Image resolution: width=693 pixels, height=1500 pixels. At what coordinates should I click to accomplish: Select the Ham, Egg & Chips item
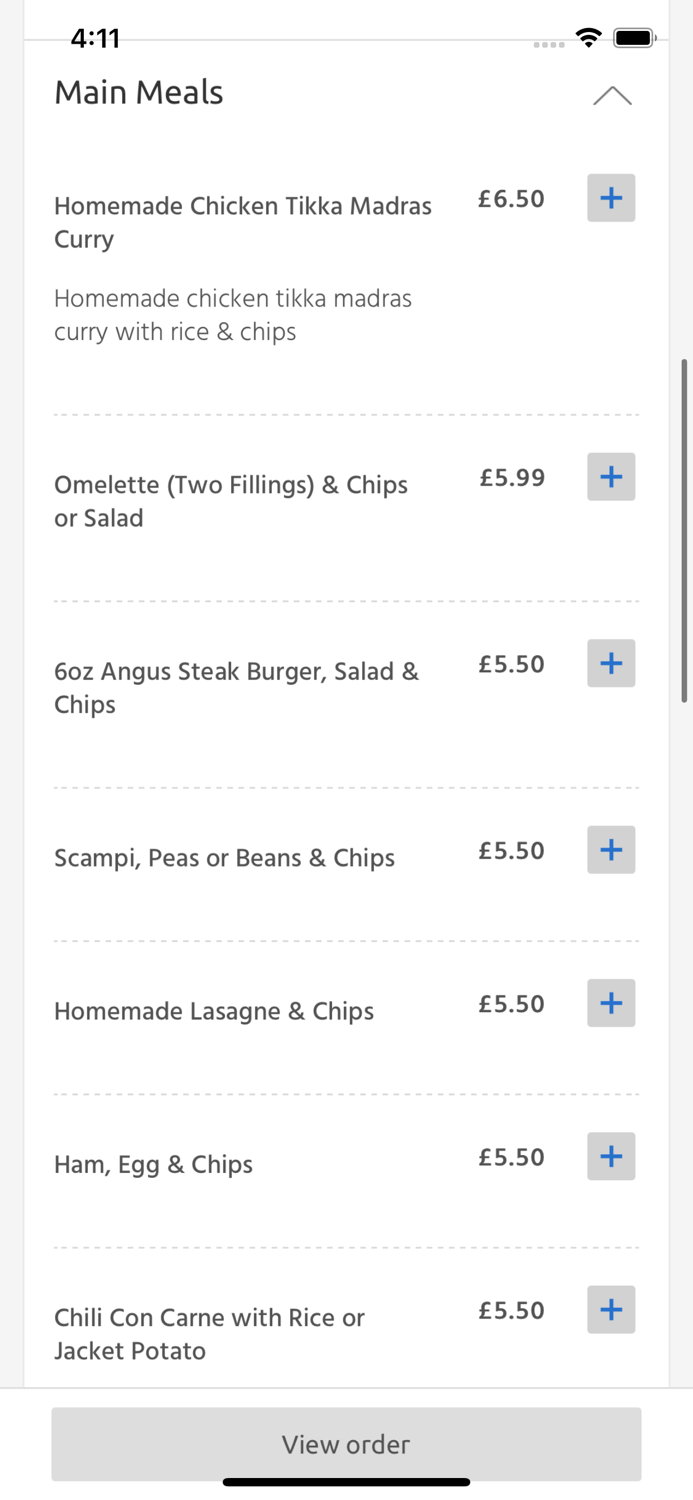(x=153, y=1164)
